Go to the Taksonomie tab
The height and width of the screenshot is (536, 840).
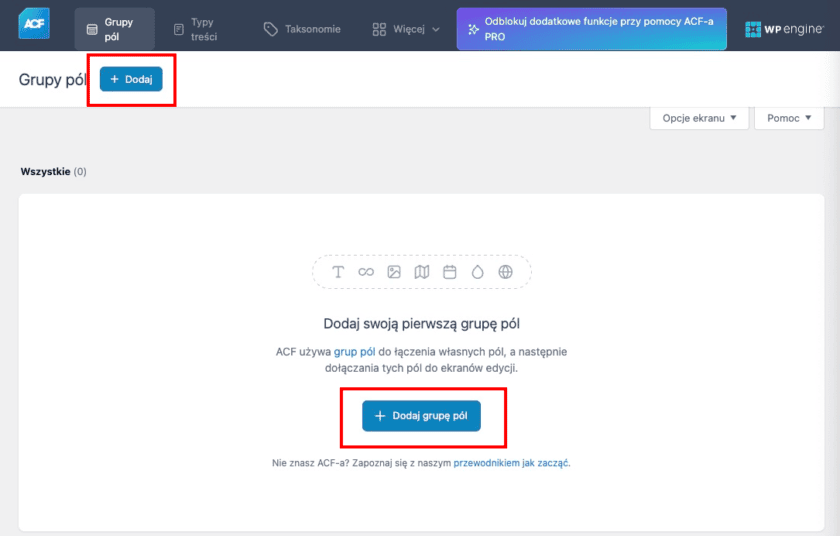302,29
